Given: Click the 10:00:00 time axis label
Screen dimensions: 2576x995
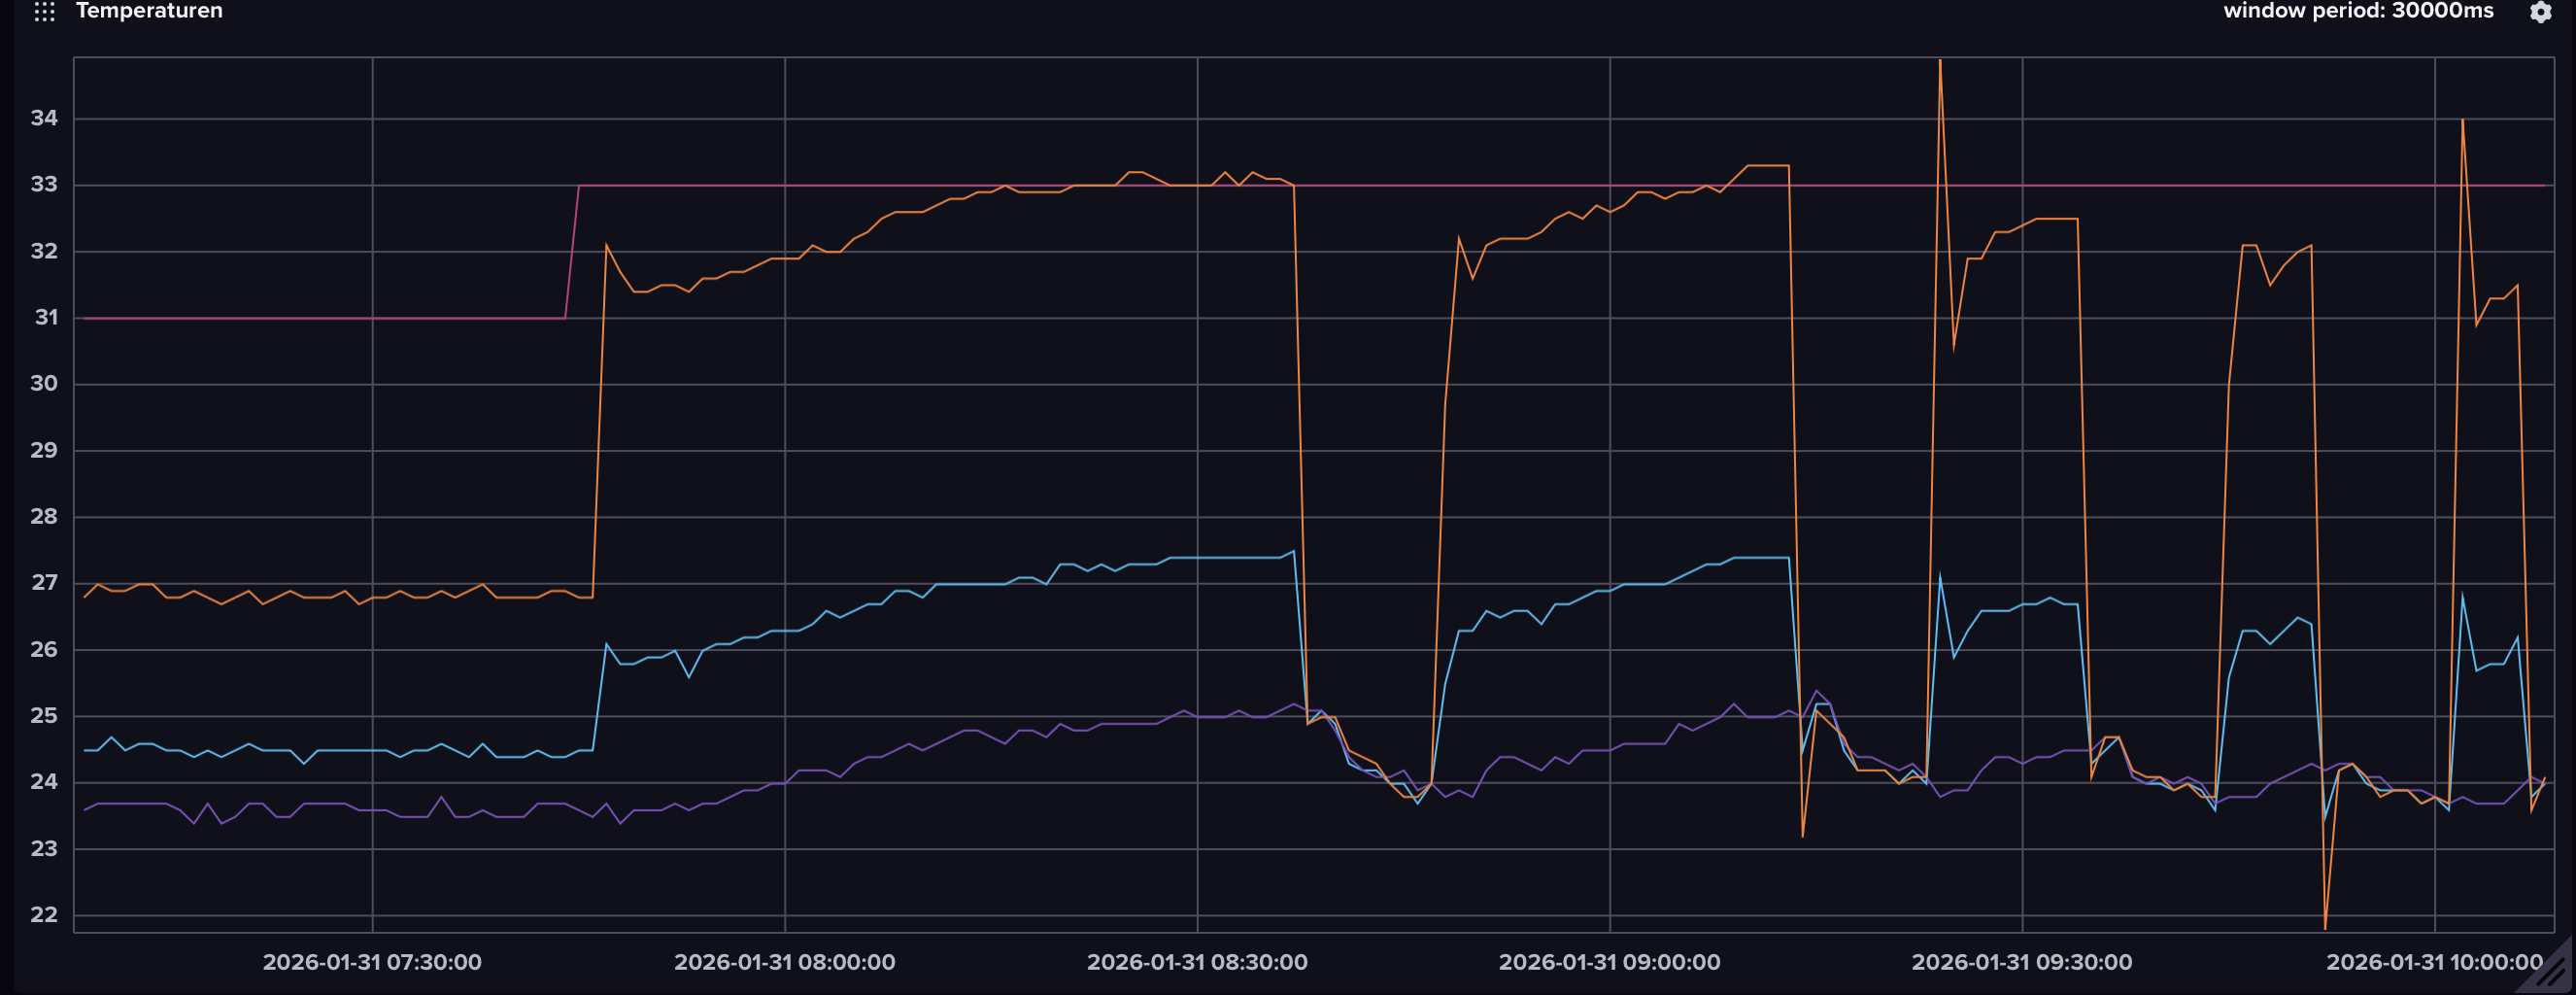Looking at the screenshot, I should click(x=2433, y=962).
